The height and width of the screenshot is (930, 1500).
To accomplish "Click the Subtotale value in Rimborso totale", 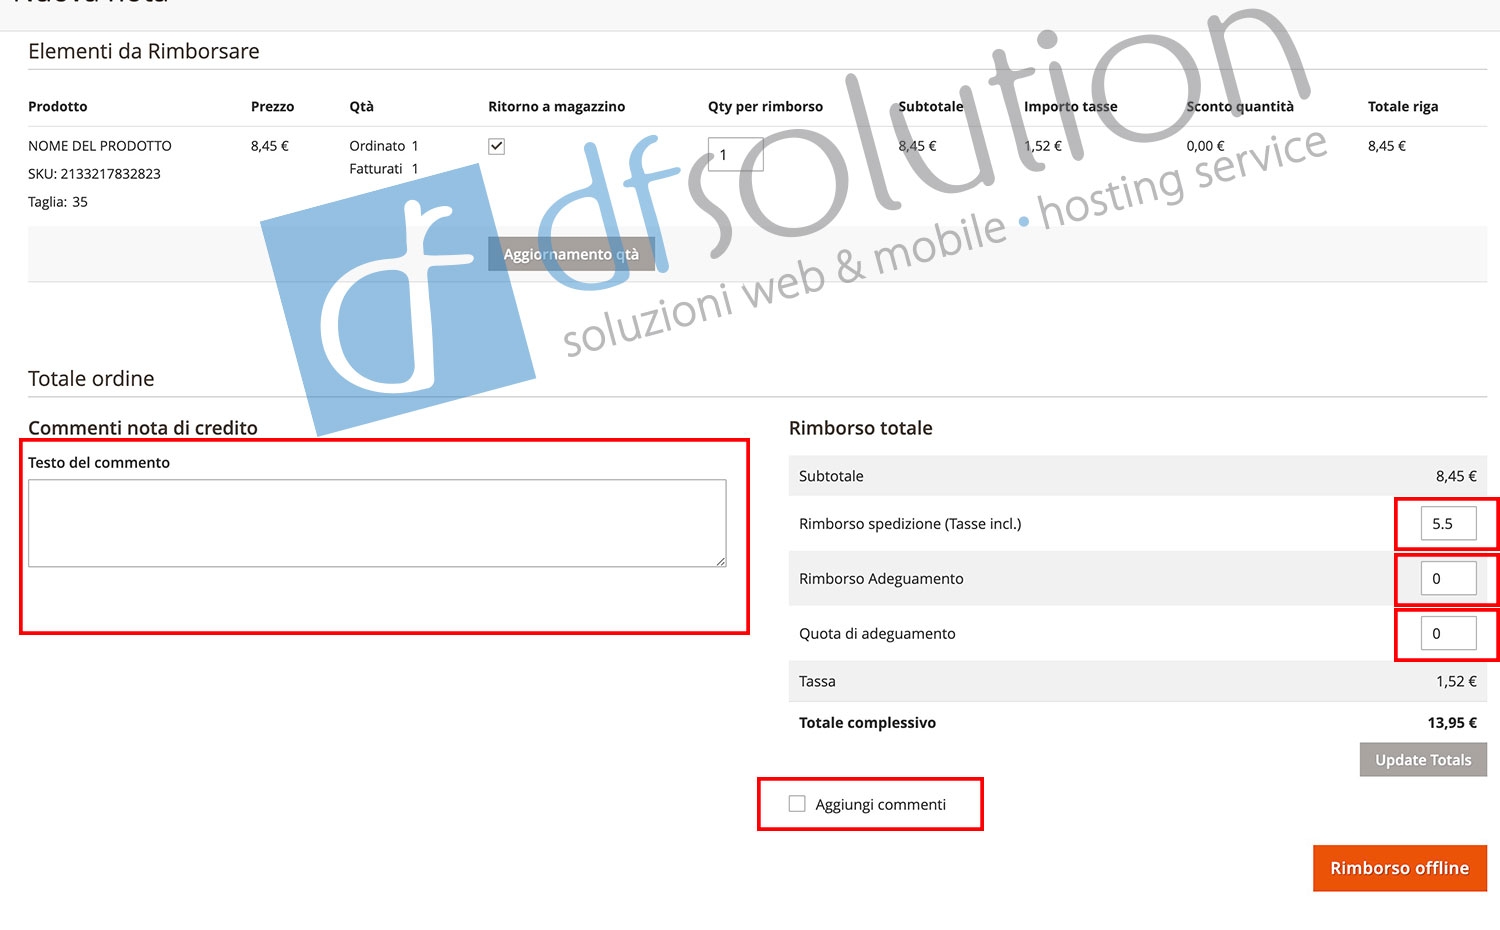I will 1456,476.
